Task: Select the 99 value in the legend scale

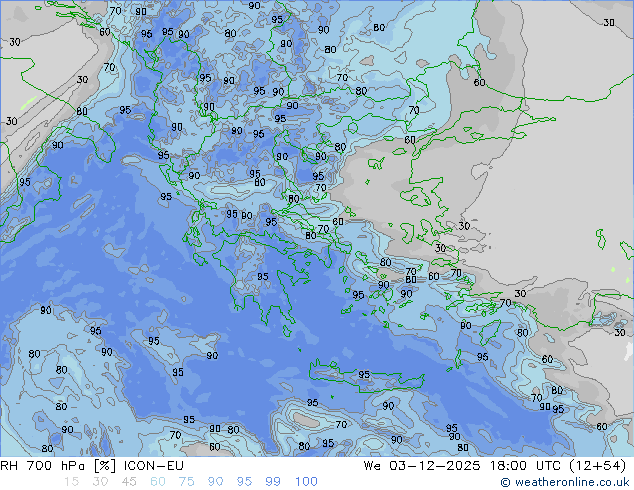Action: [273, 482]
